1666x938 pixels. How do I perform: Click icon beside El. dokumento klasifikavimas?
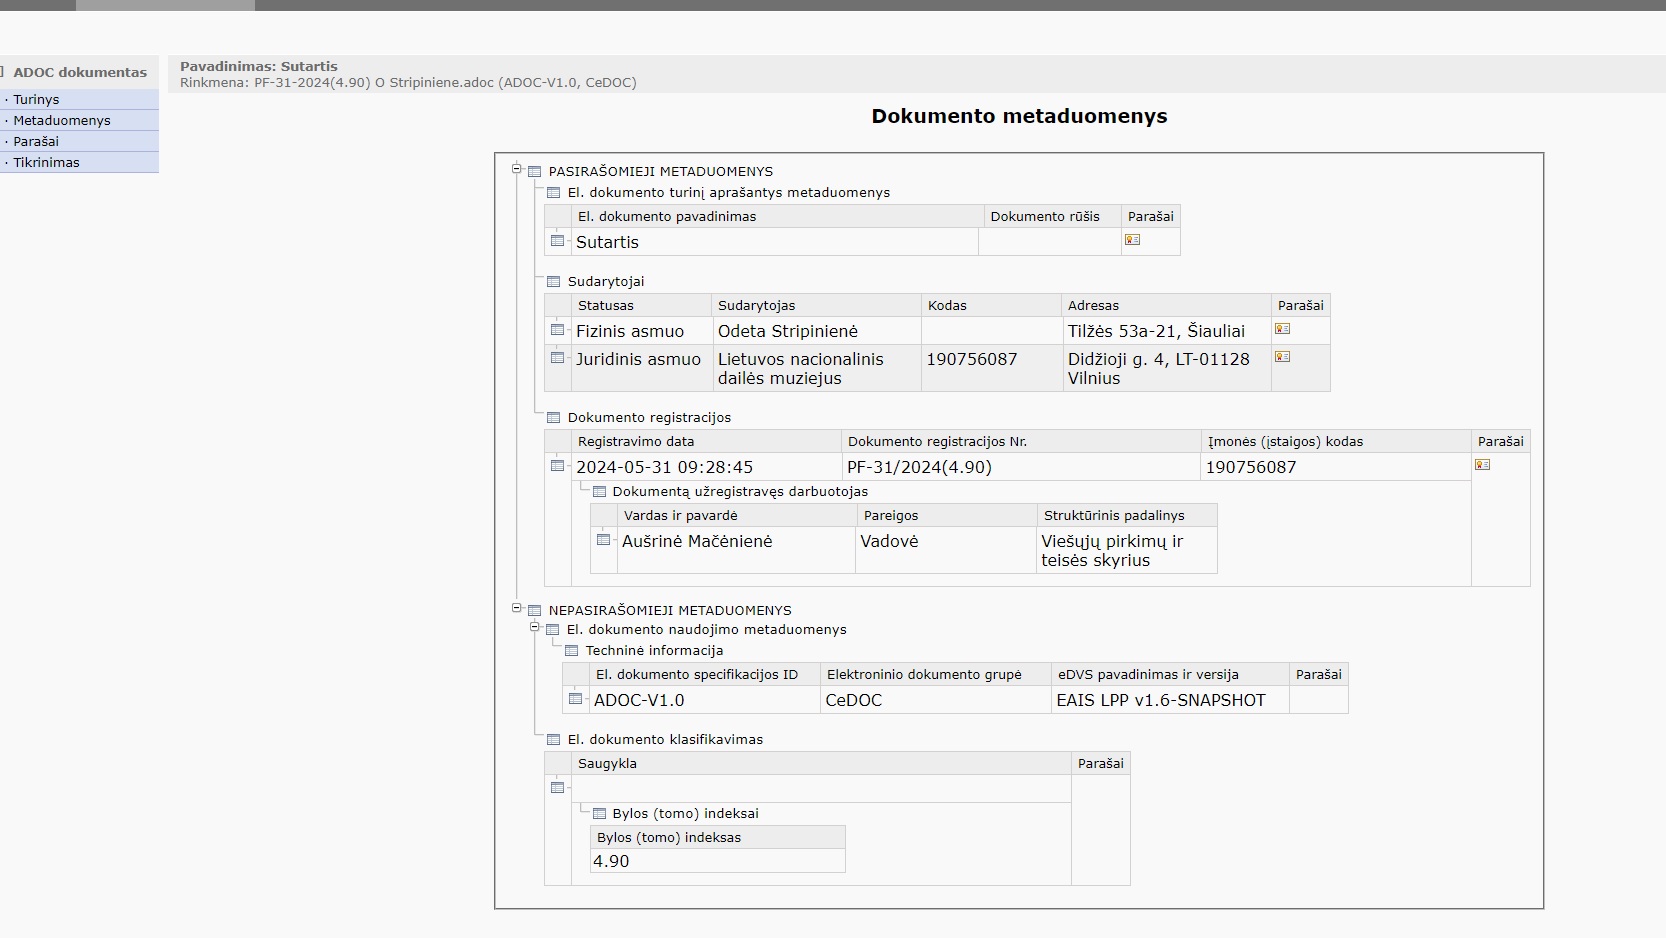click(553, 740)
